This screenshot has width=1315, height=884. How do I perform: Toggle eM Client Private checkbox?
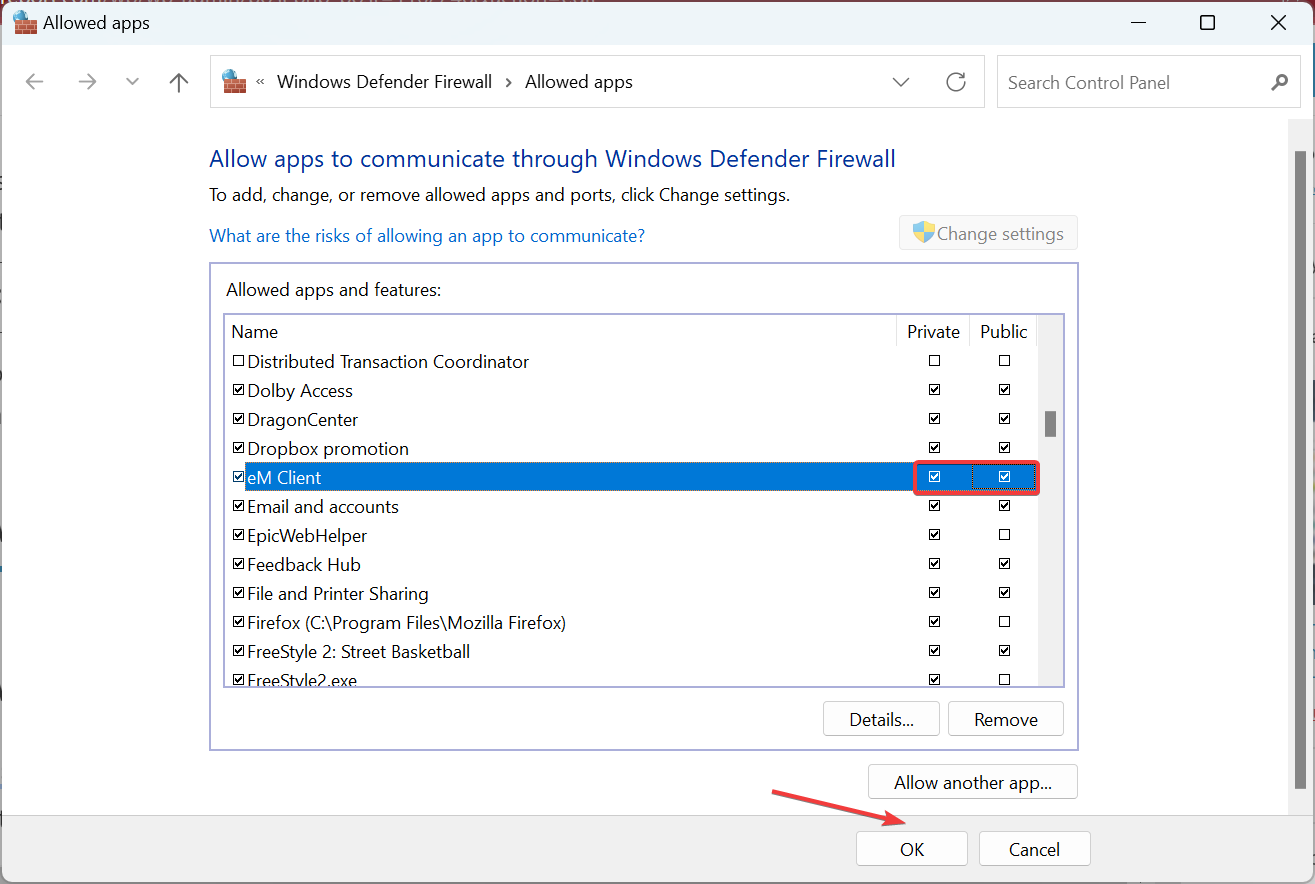pos(934,477)
